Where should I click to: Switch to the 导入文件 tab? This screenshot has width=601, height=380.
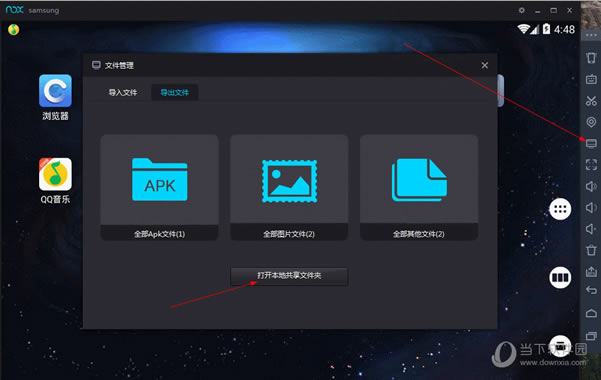(x=123, y=92)
